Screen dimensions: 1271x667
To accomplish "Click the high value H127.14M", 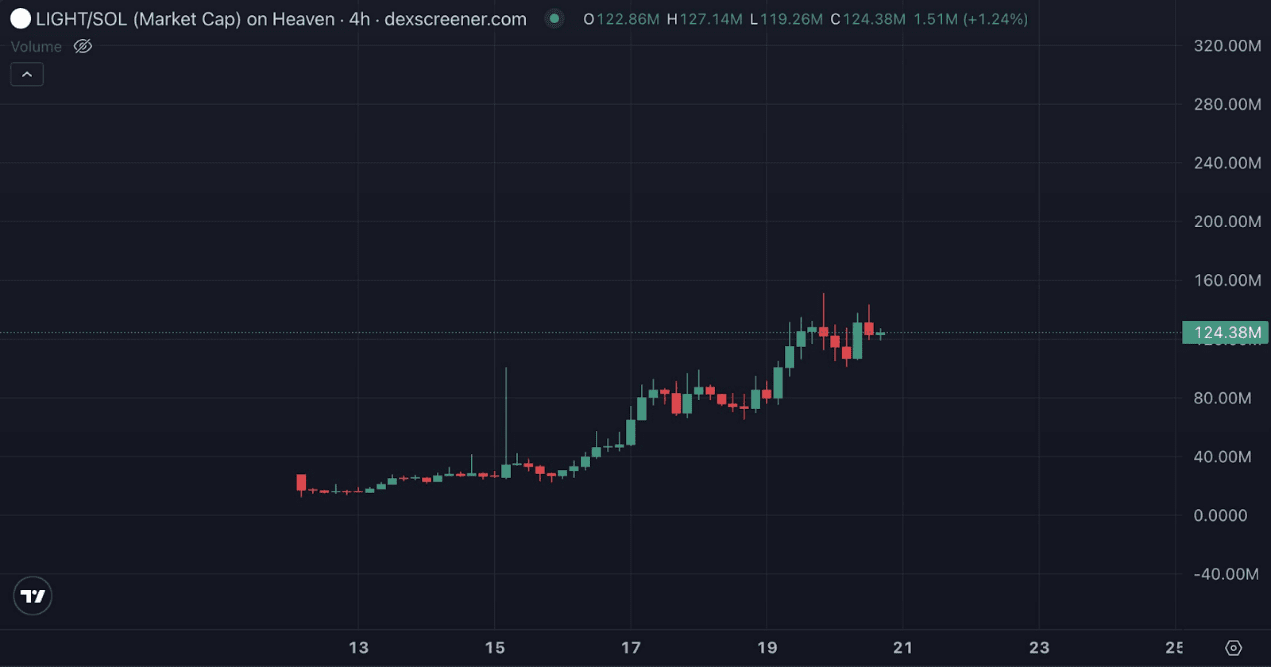I will (706, 19).
